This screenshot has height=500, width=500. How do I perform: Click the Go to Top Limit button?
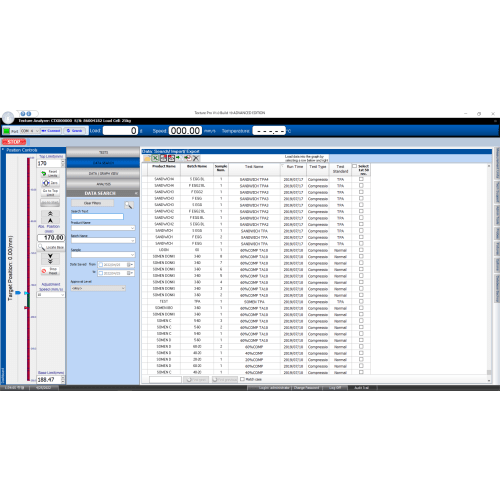click(x=50, y=192)
